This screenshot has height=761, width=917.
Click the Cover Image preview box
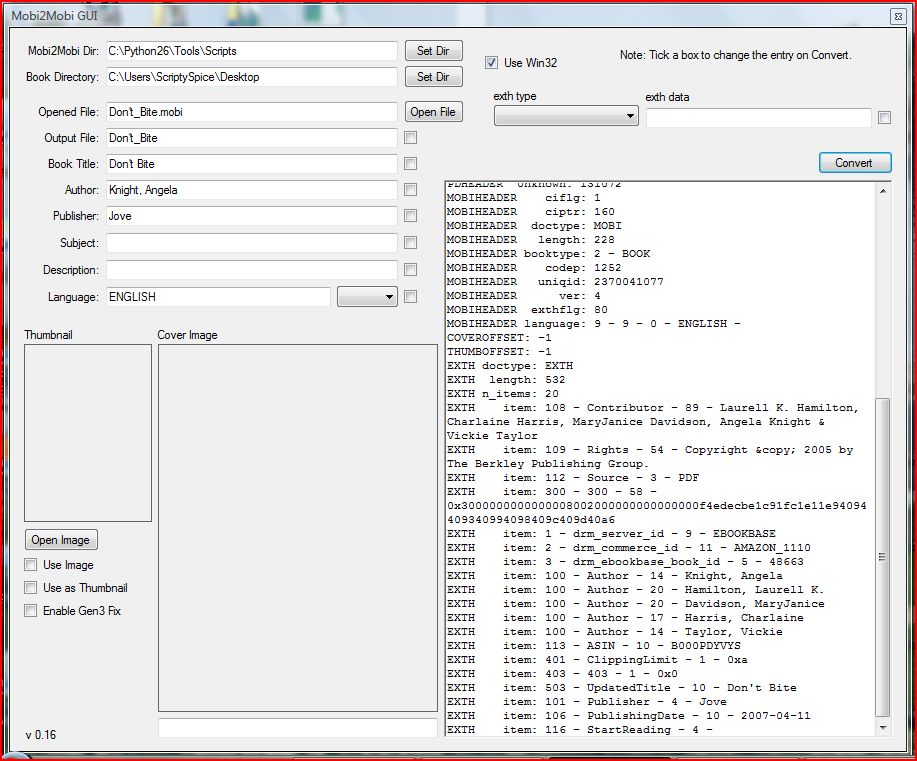298,528
